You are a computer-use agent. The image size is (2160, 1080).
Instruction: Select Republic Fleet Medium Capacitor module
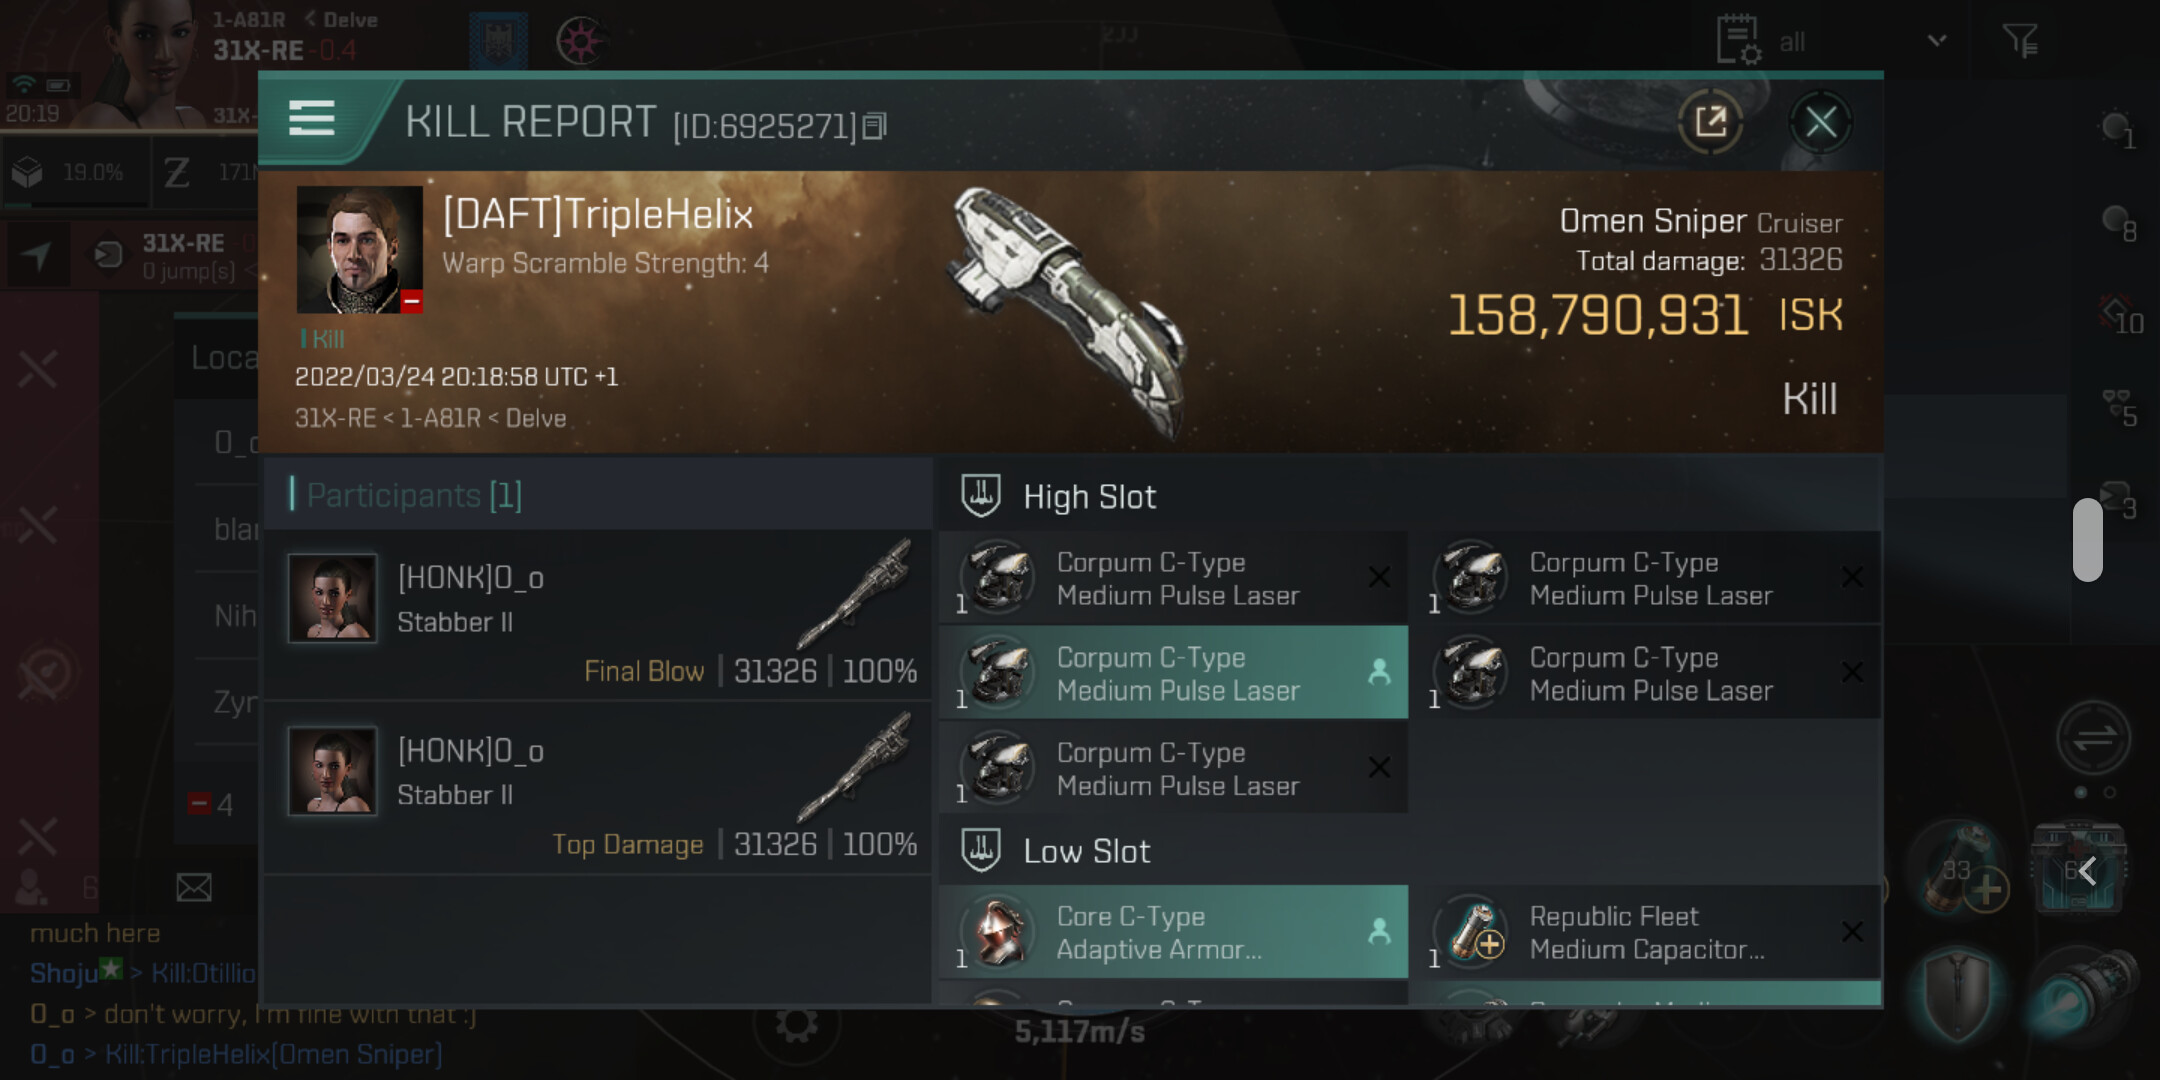(x=1647, y=932)
